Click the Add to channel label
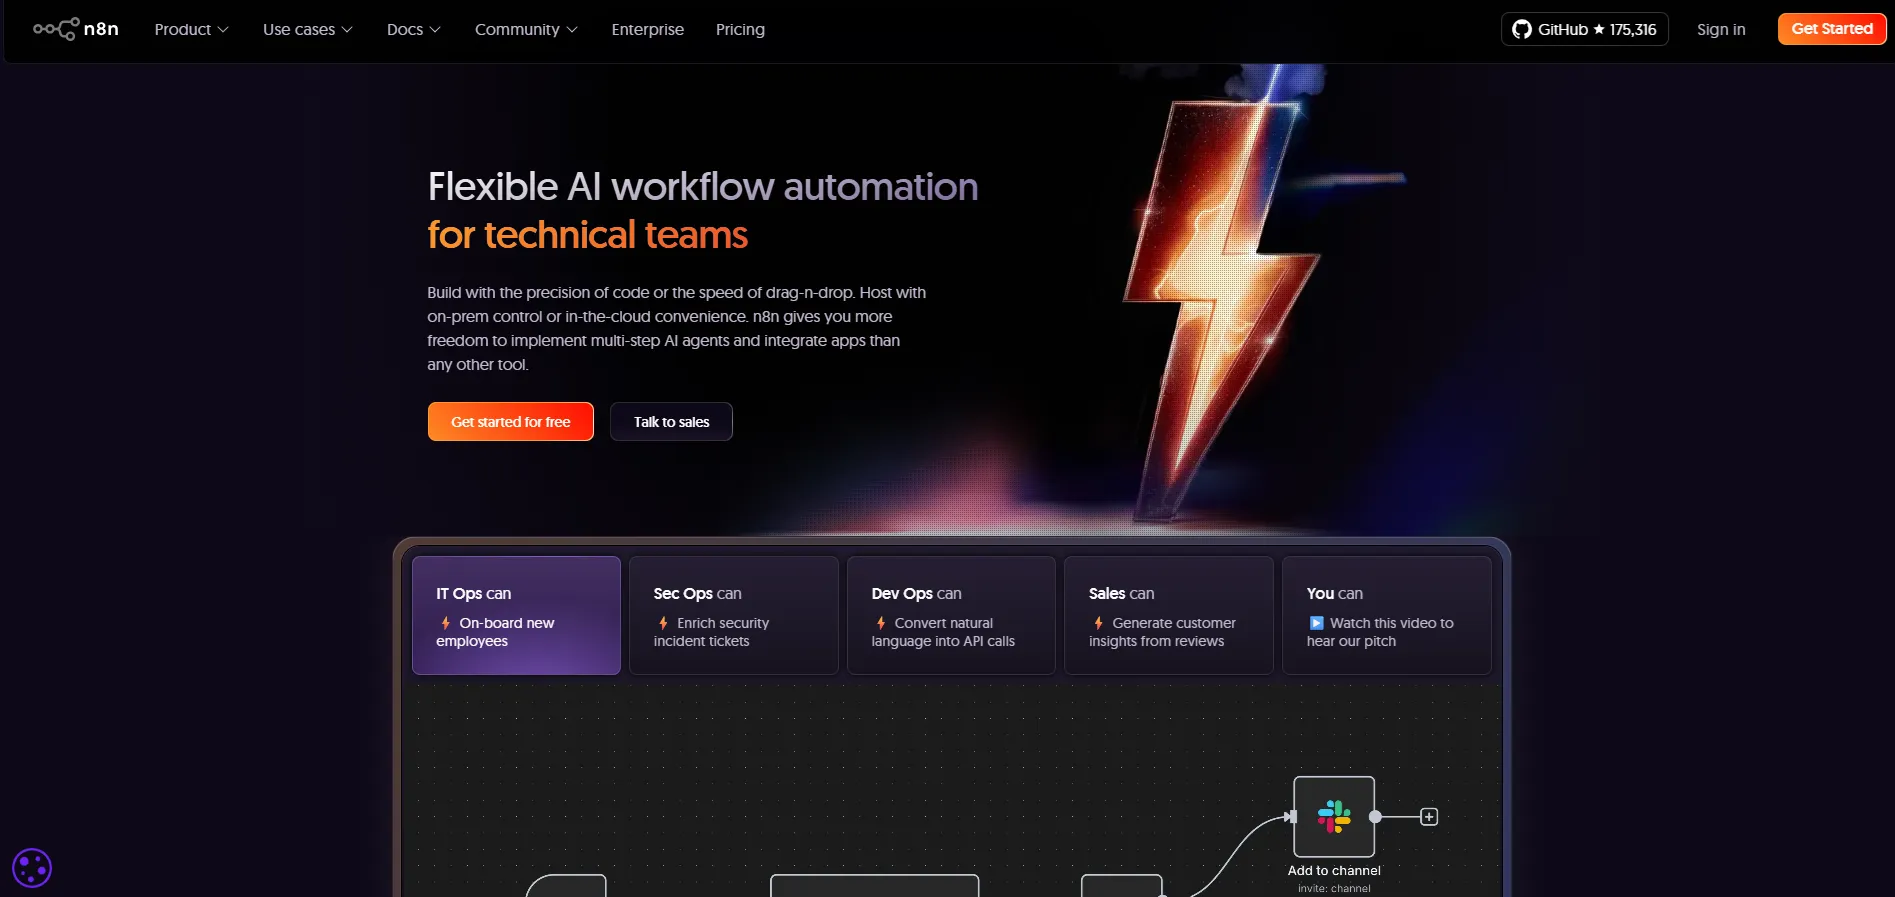The image size is (1895, 897). (1334, 871)
